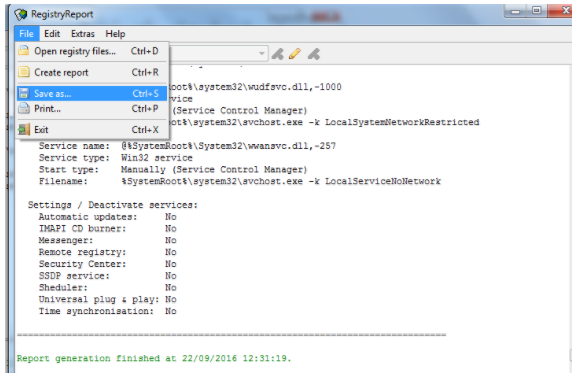The image size is (579, 379).
Task: Click the 'Service type: Win32 service' line
Action: [116, 158]
